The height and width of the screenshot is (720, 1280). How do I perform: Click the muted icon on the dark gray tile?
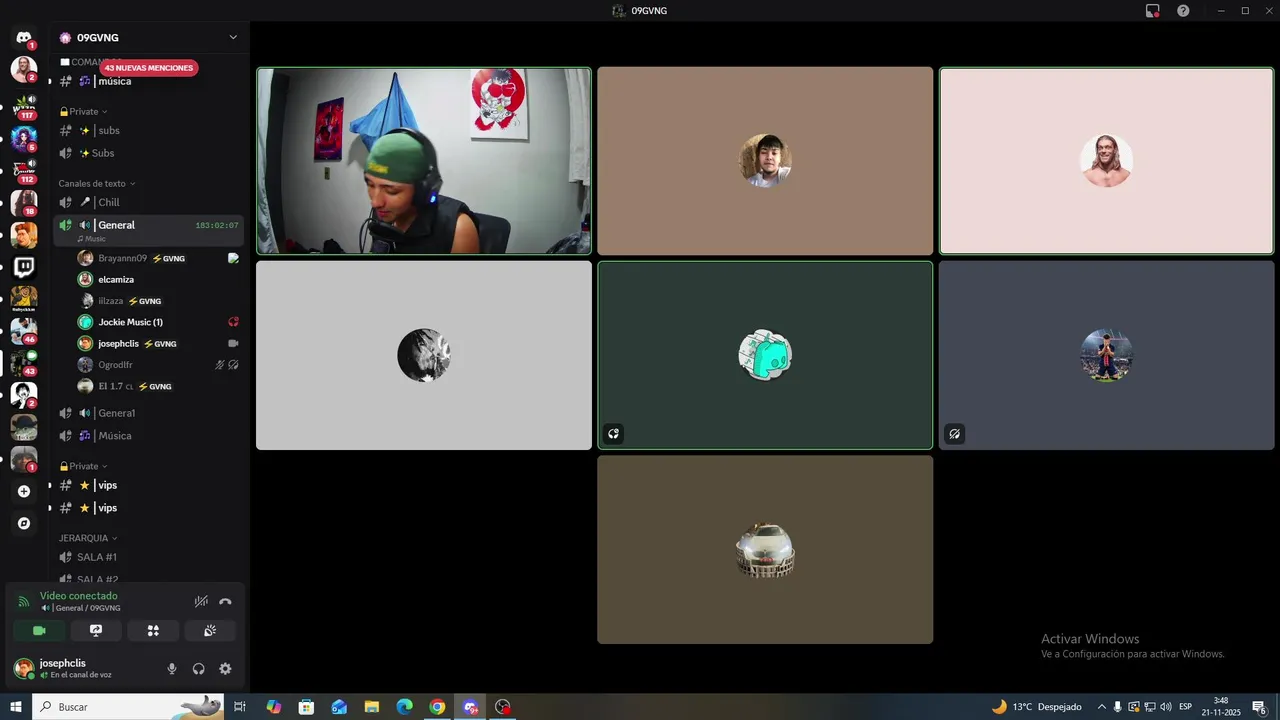point(955,434)
